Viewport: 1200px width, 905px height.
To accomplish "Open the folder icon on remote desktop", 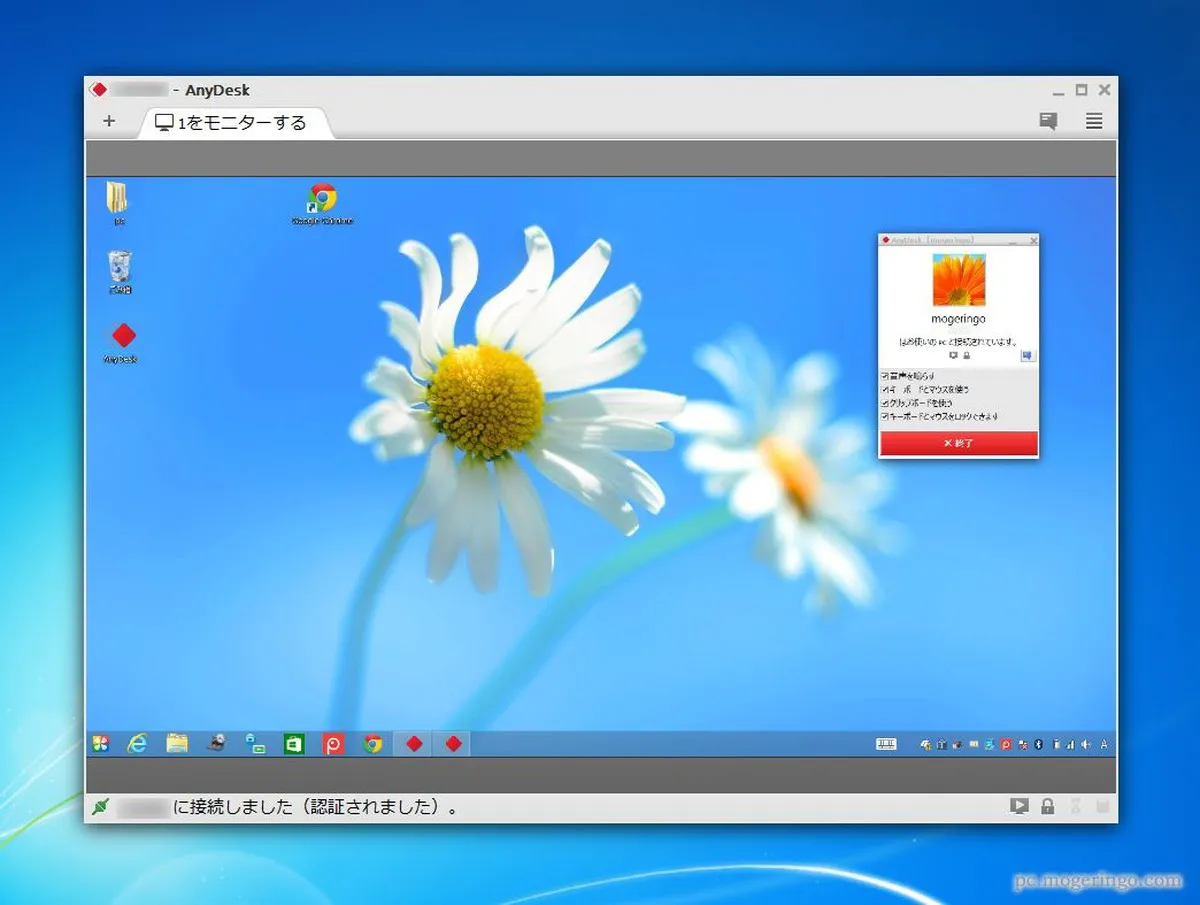I will click(117, 201).
